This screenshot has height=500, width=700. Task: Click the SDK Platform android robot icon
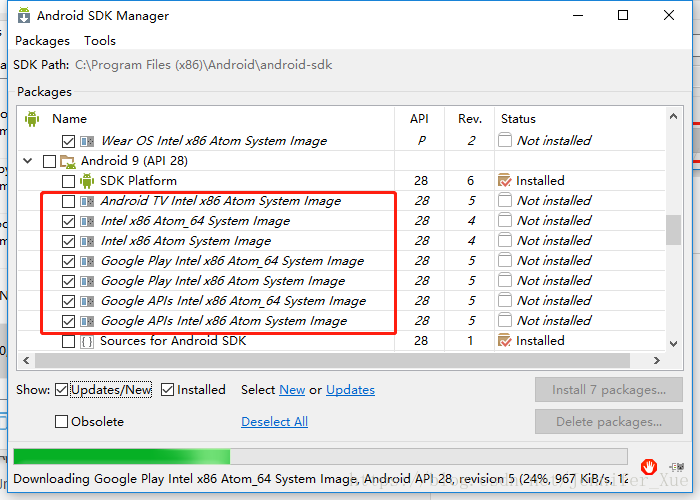87,181
